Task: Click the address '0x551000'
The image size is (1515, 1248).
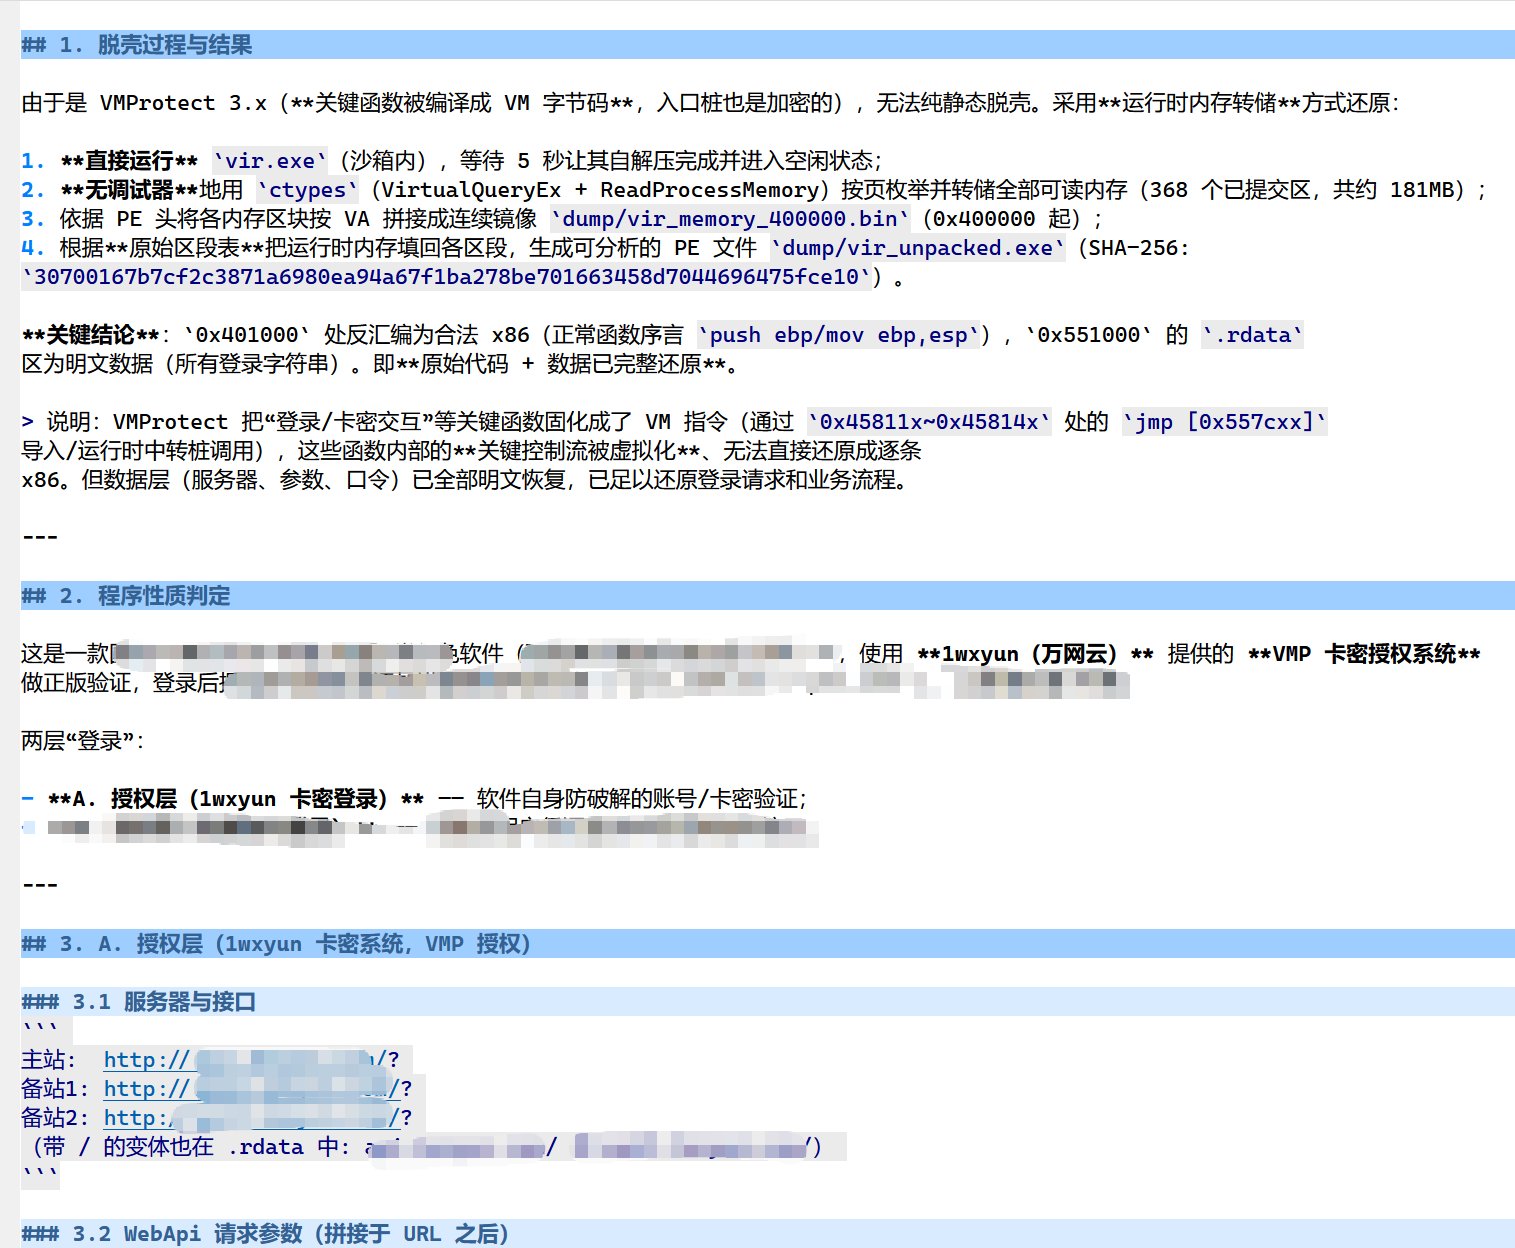Action: click(x=1089, y=335)
